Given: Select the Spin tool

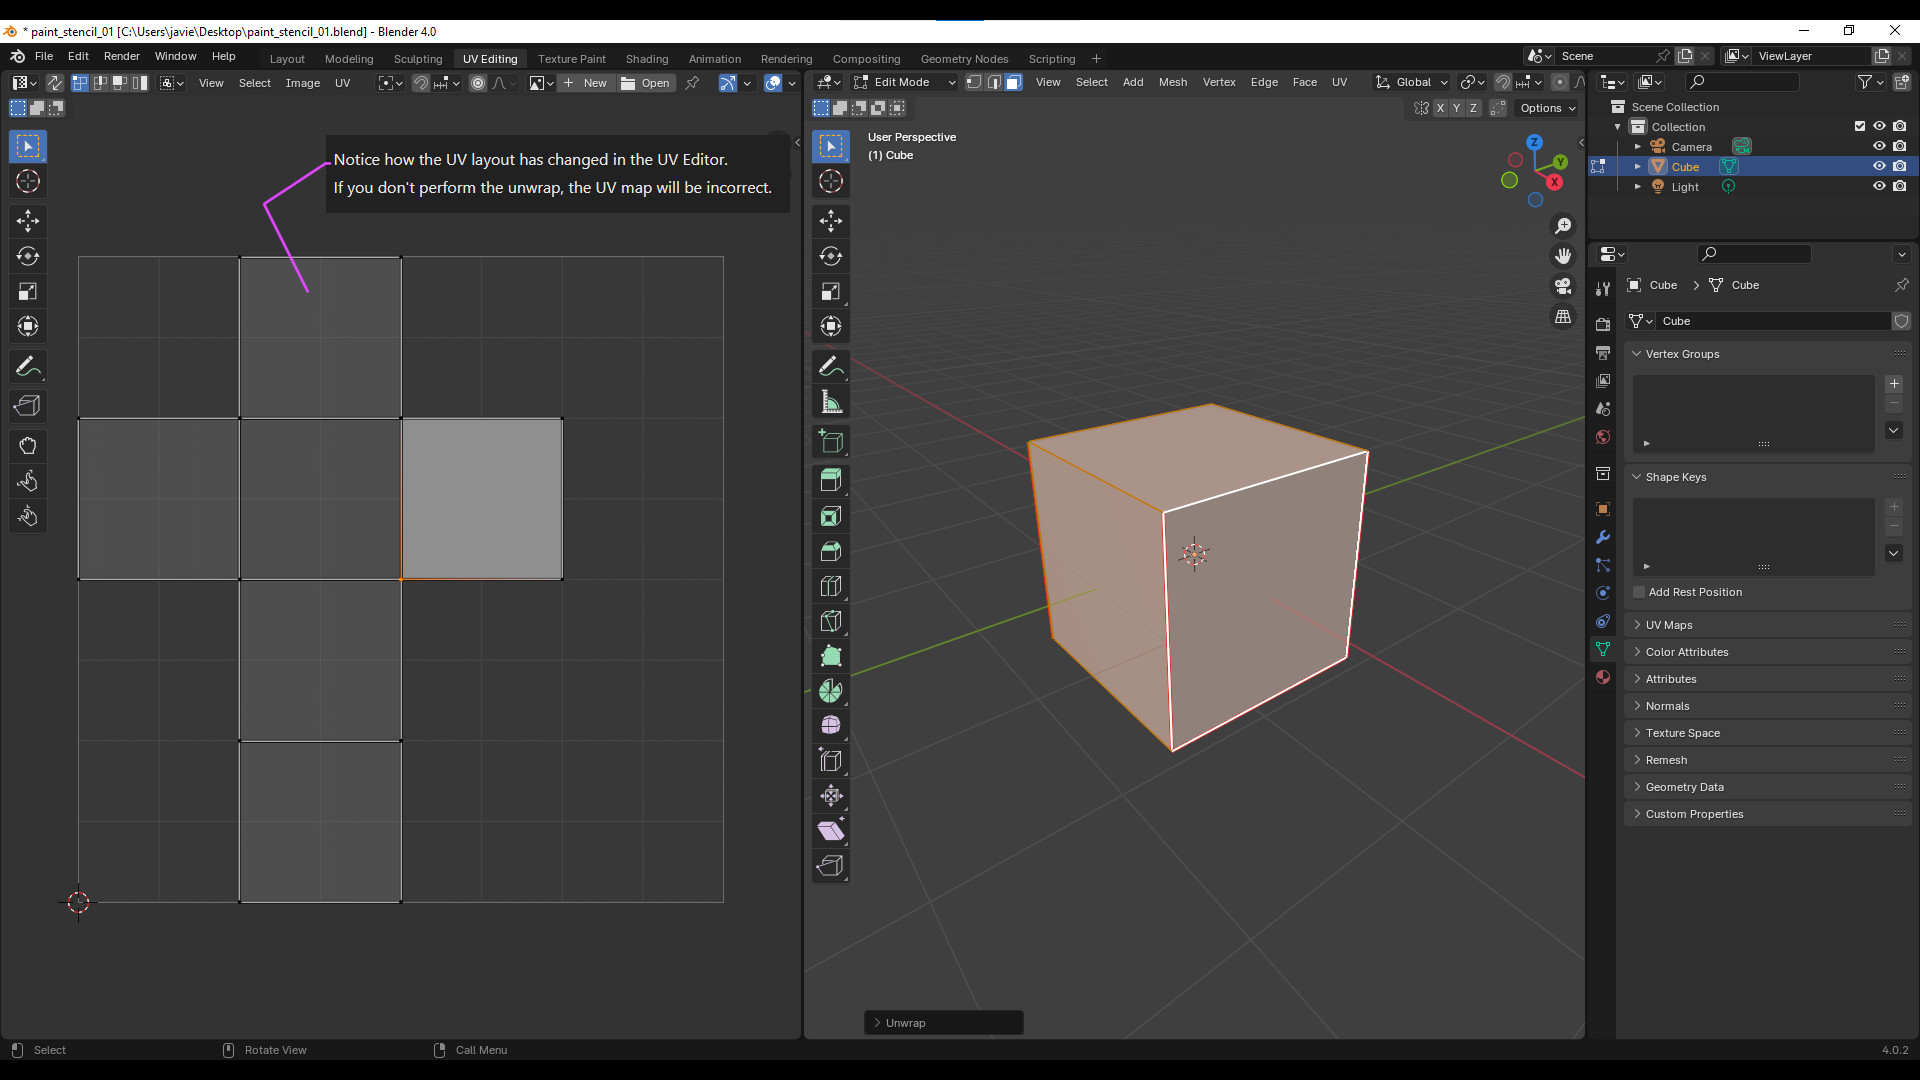Looking at the screenshot, I should (x=831, y=691).
